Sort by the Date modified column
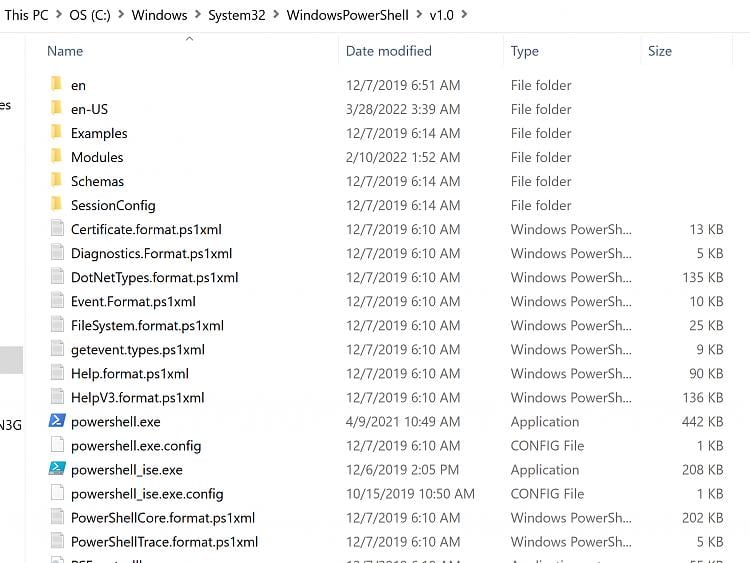 388,51
